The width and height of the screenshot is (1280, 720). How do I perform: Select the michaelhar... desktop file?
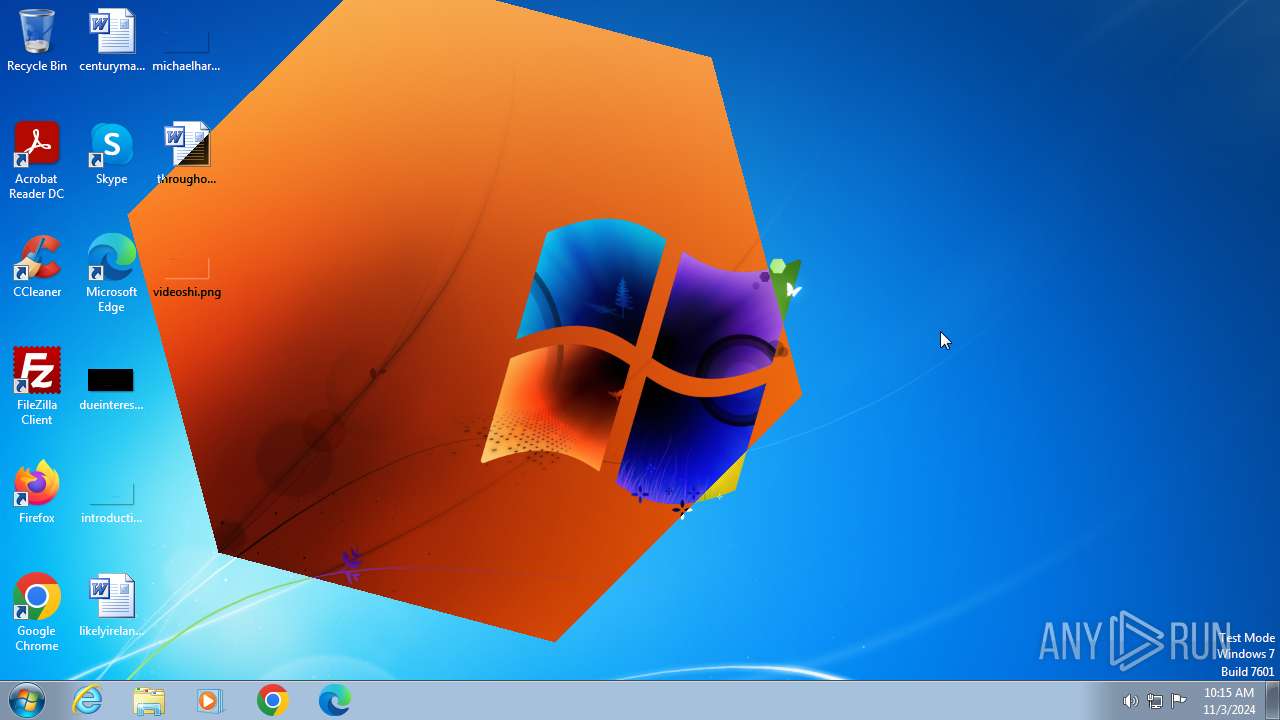click(186, 41)
